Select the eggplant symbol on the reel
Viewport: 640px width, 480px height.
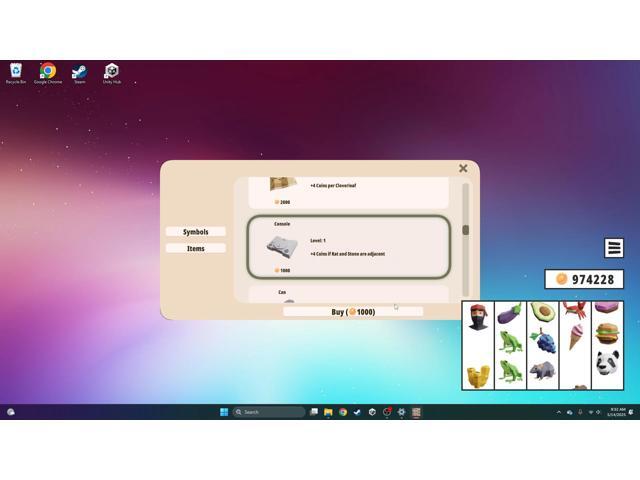[x=510, y=314]
